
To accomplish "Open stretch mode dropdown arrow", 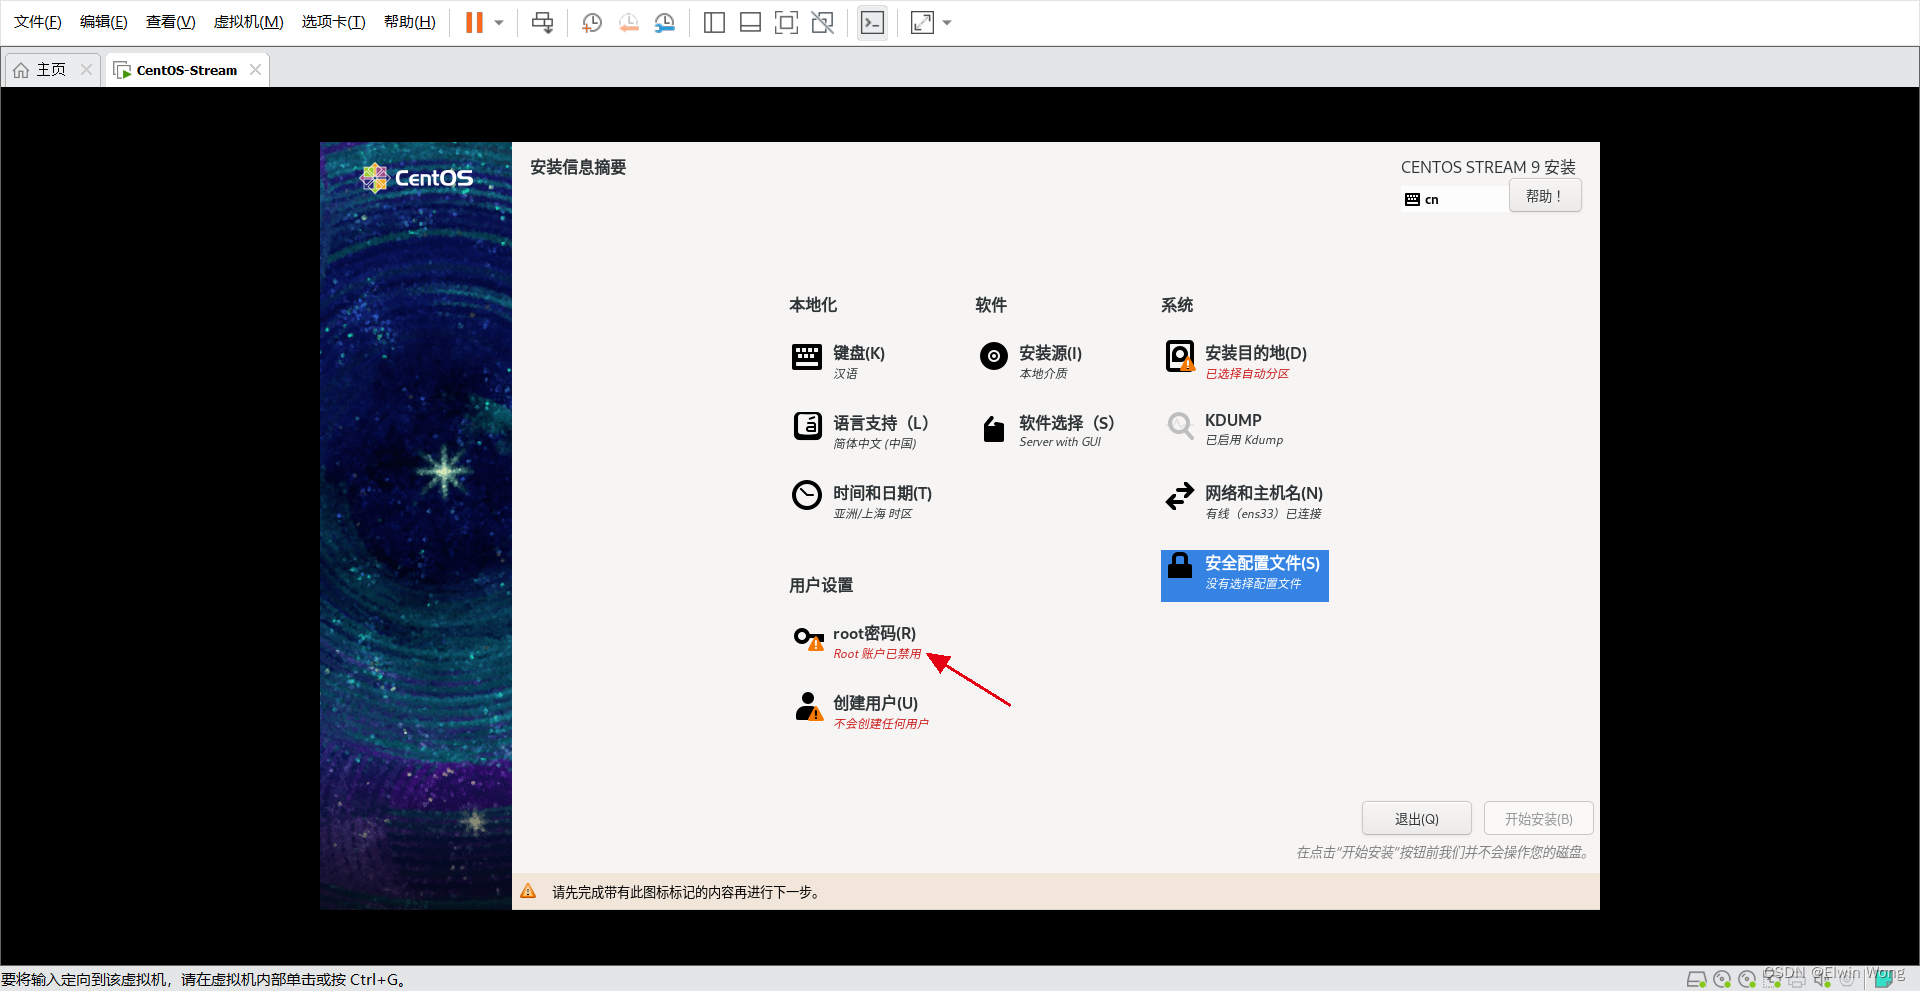I will point(947,22).
